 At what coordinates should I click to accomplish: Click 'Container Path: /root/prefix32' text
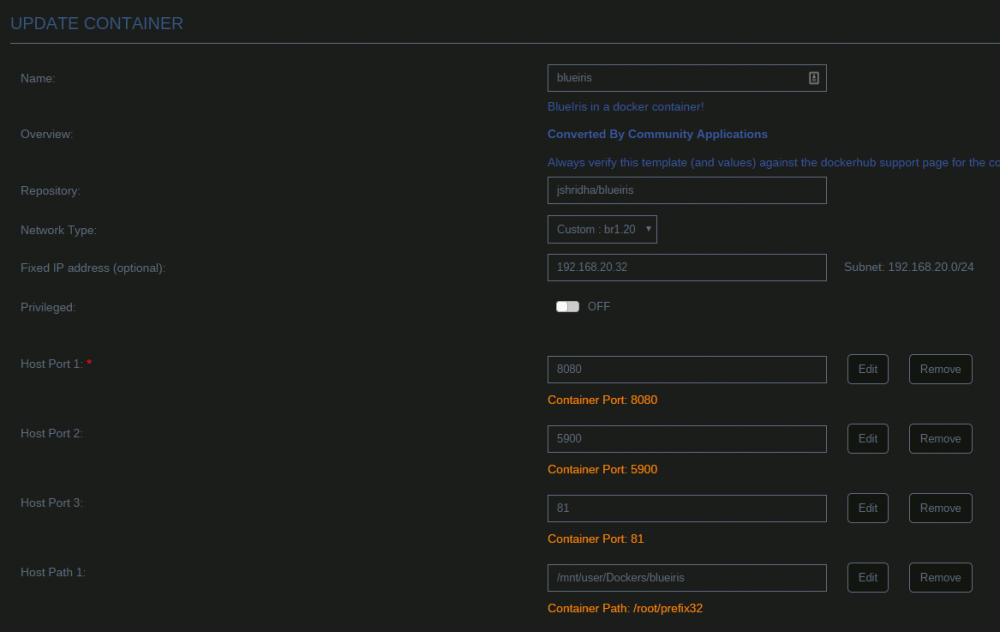[624, 608]
